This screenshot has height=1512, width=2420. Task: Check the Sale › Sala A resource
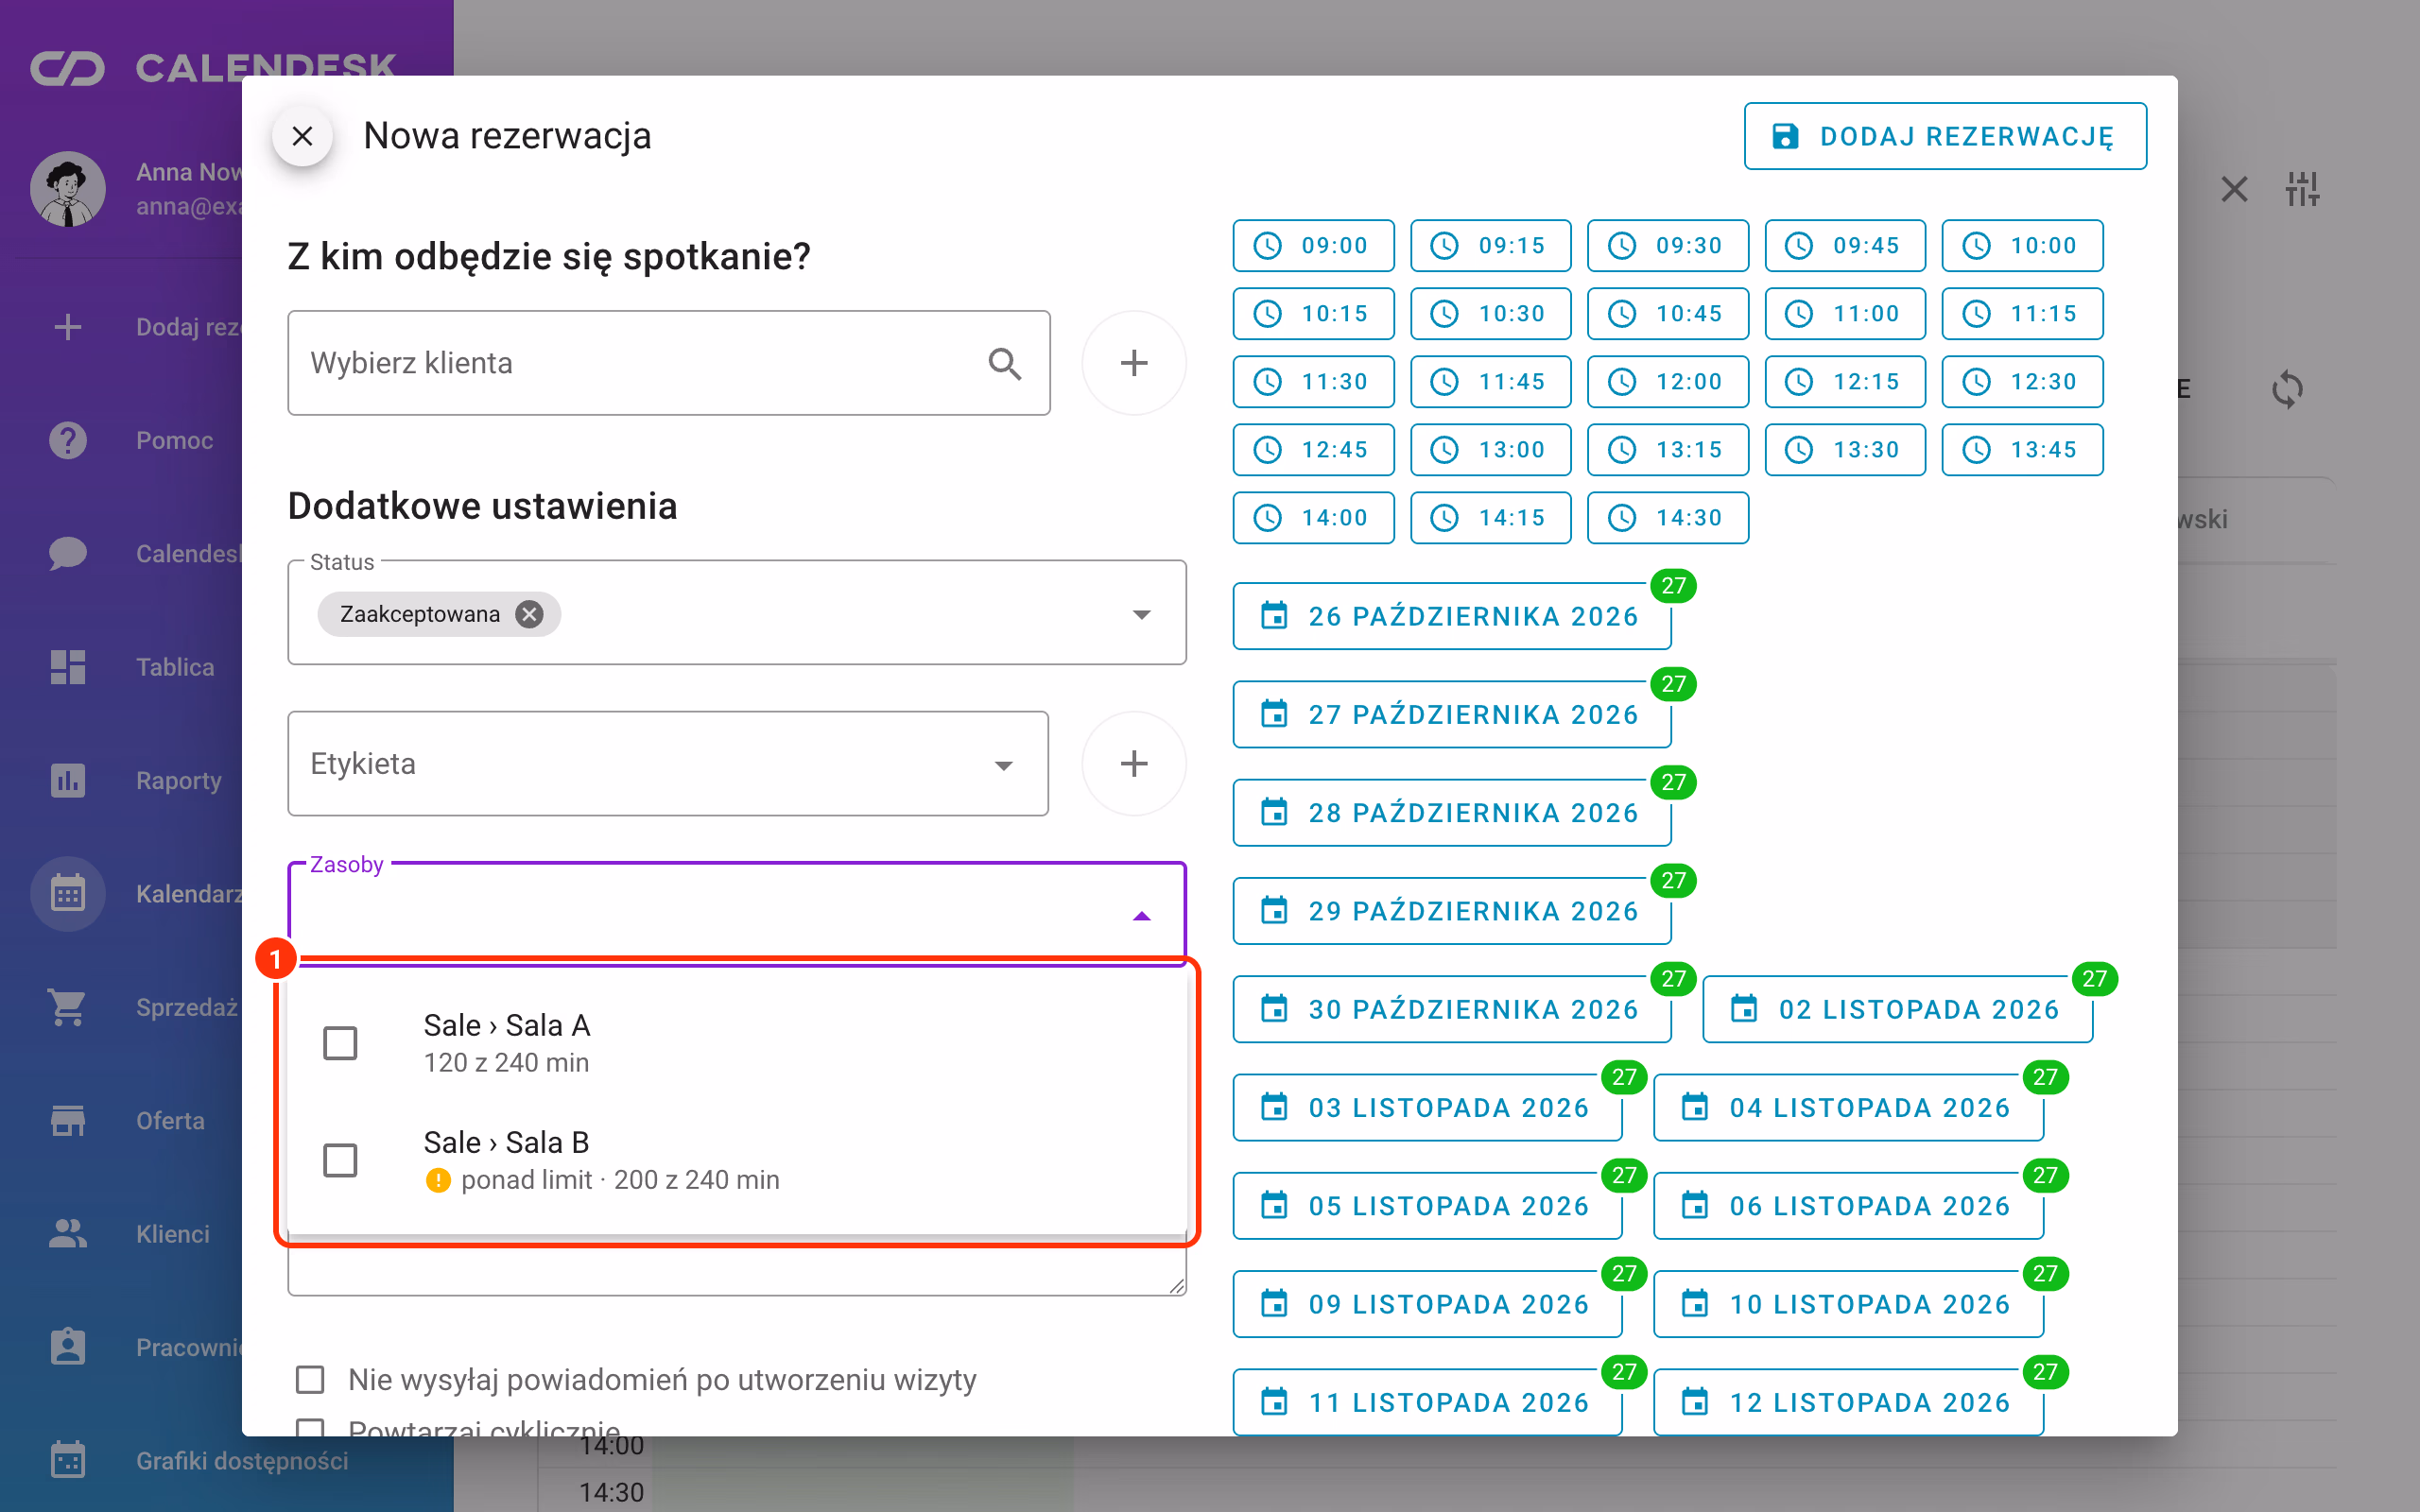click(340, 1043)
